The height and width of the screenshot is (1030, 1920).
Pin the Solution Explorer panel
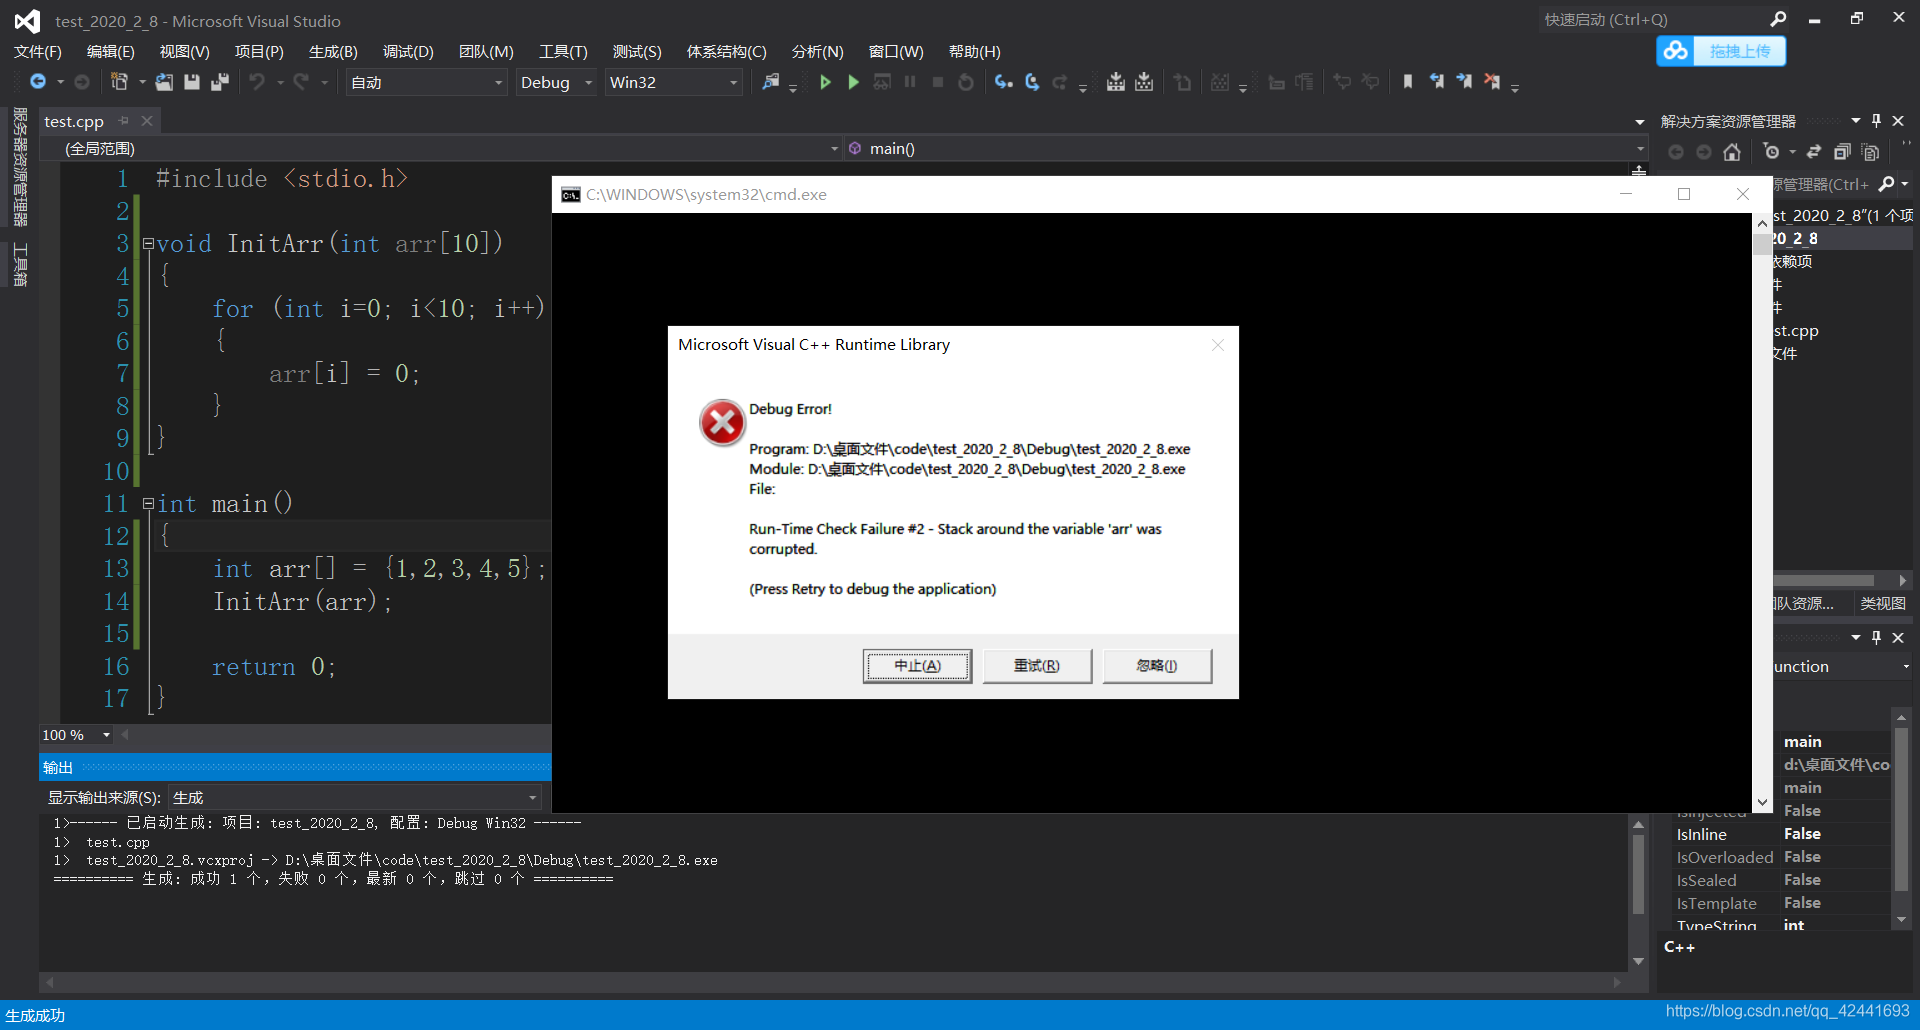pos(1876,121)
